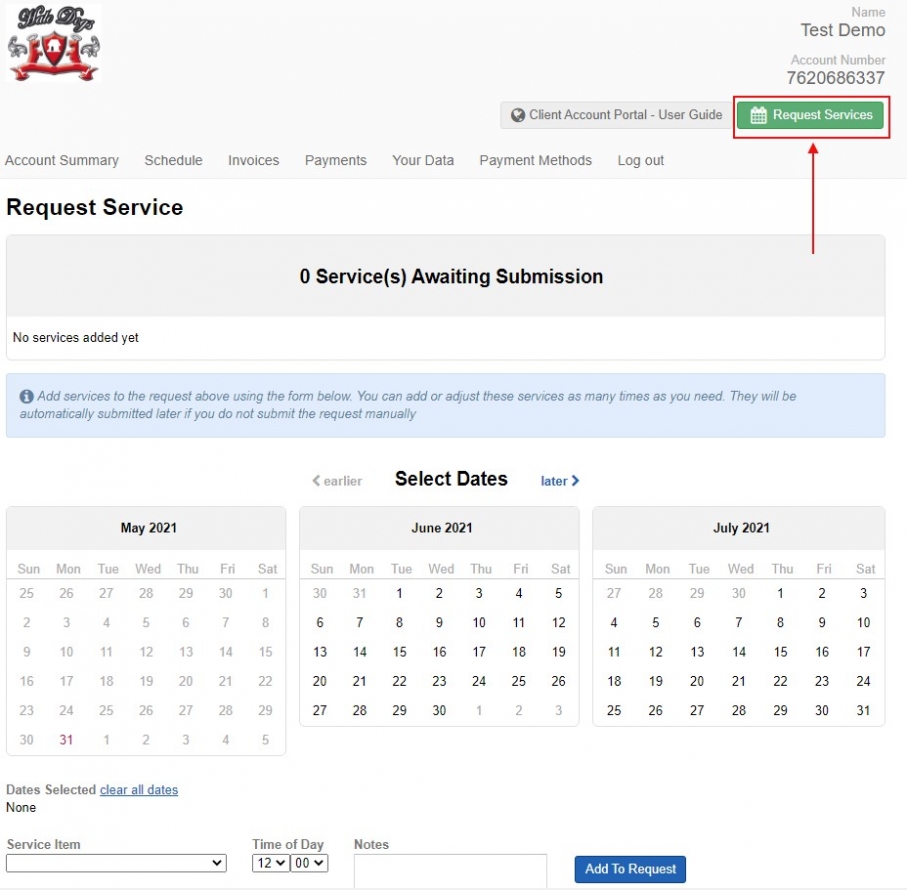
Task: Open the Payments menu item
Action: tap(335, 160)
